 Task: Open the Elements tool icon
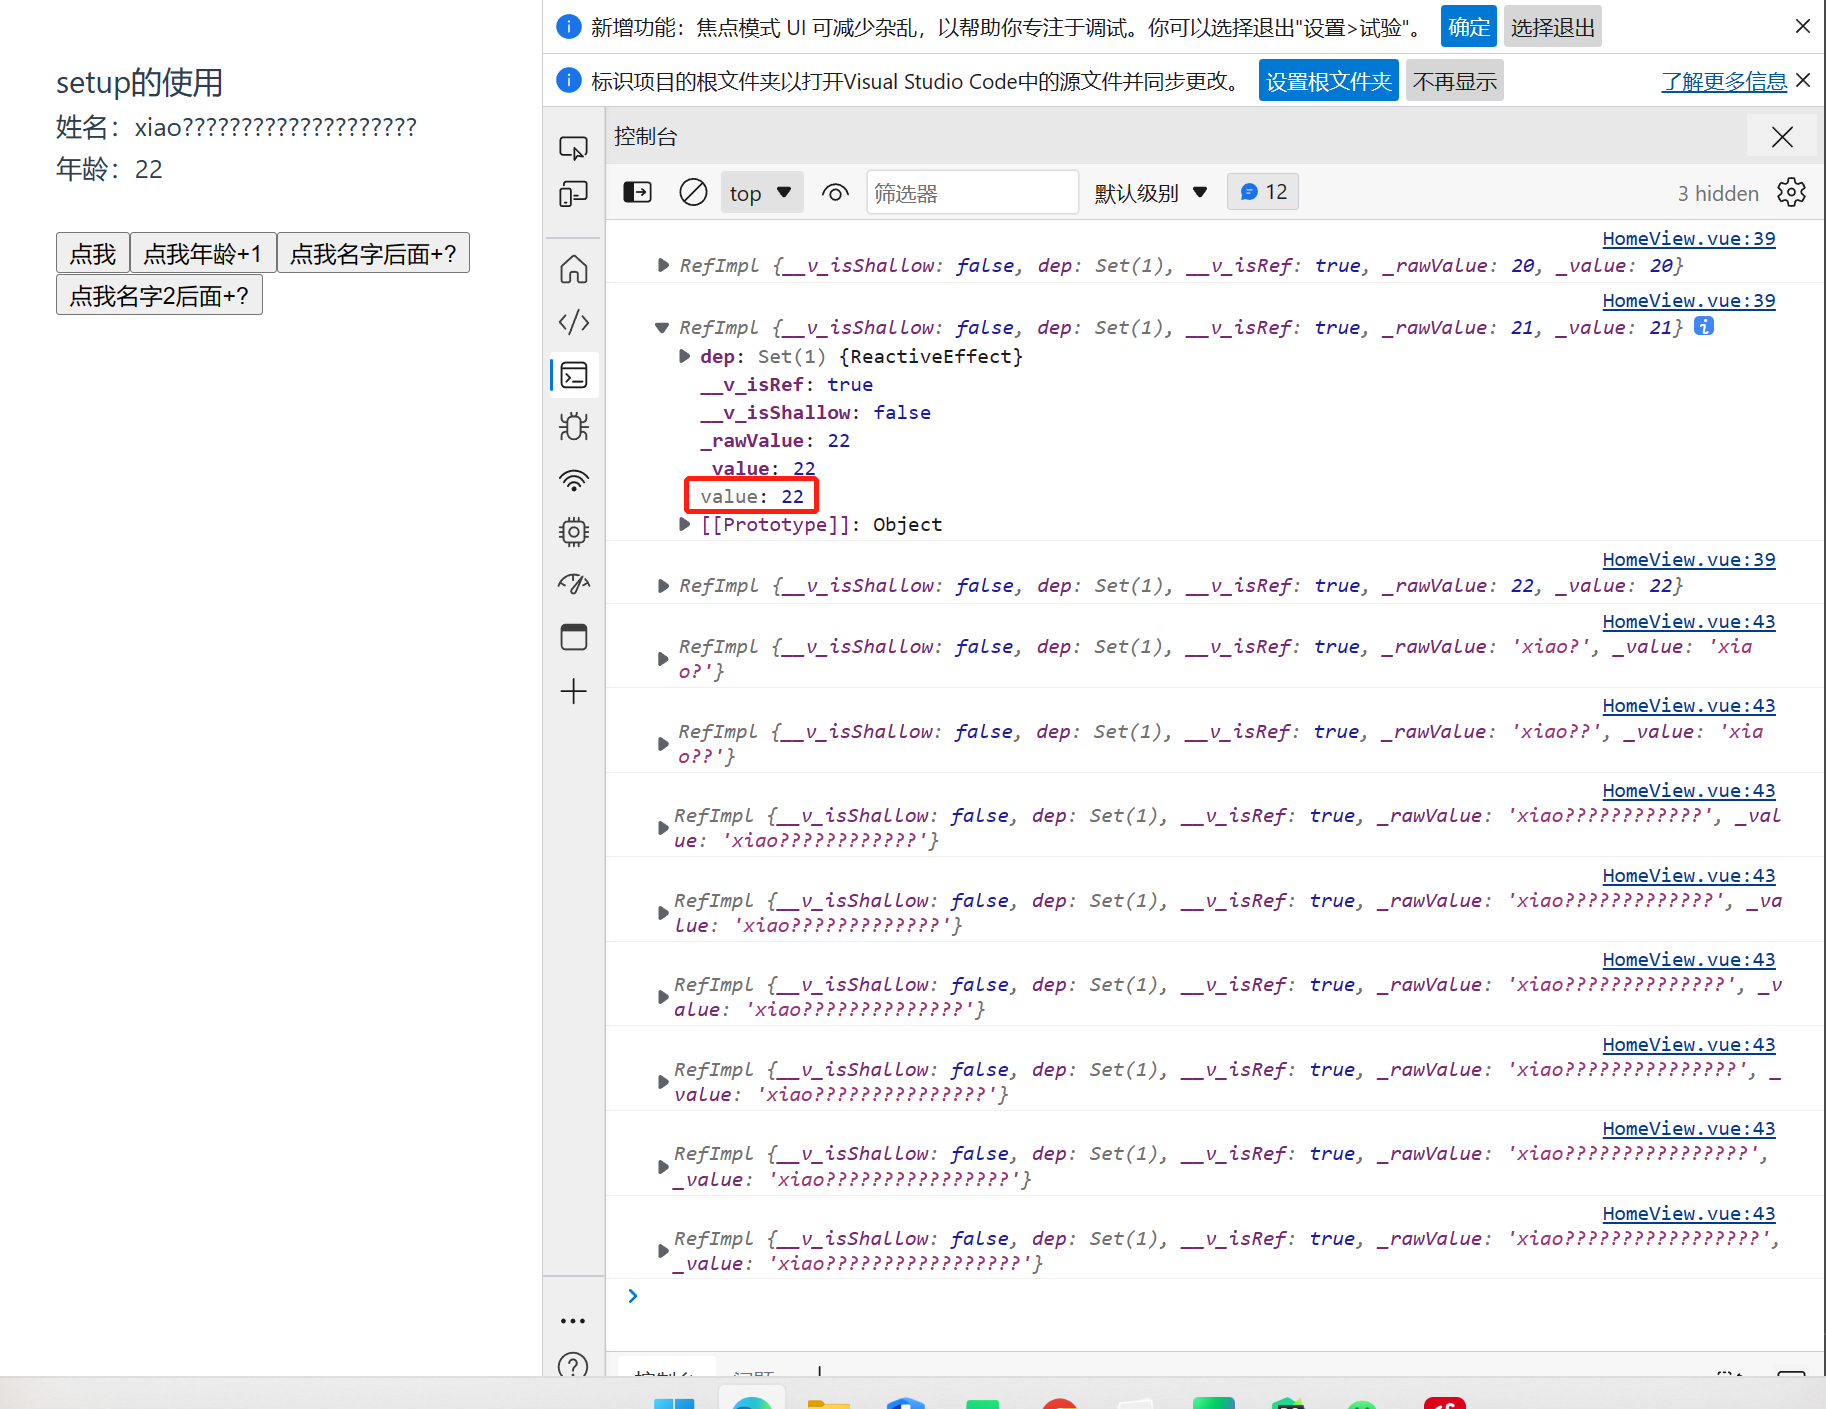[573, 322]
